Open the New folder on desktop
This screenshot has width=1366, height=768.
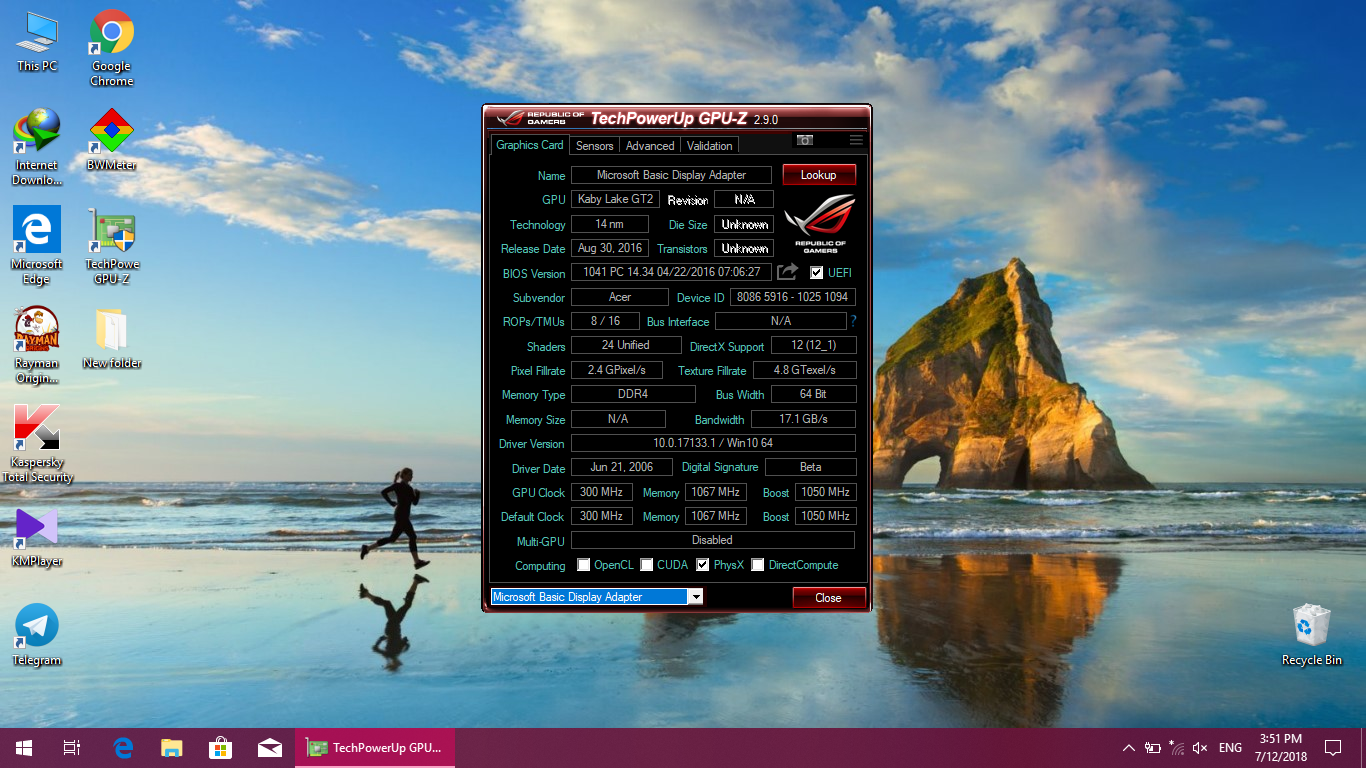click(112, 338)
